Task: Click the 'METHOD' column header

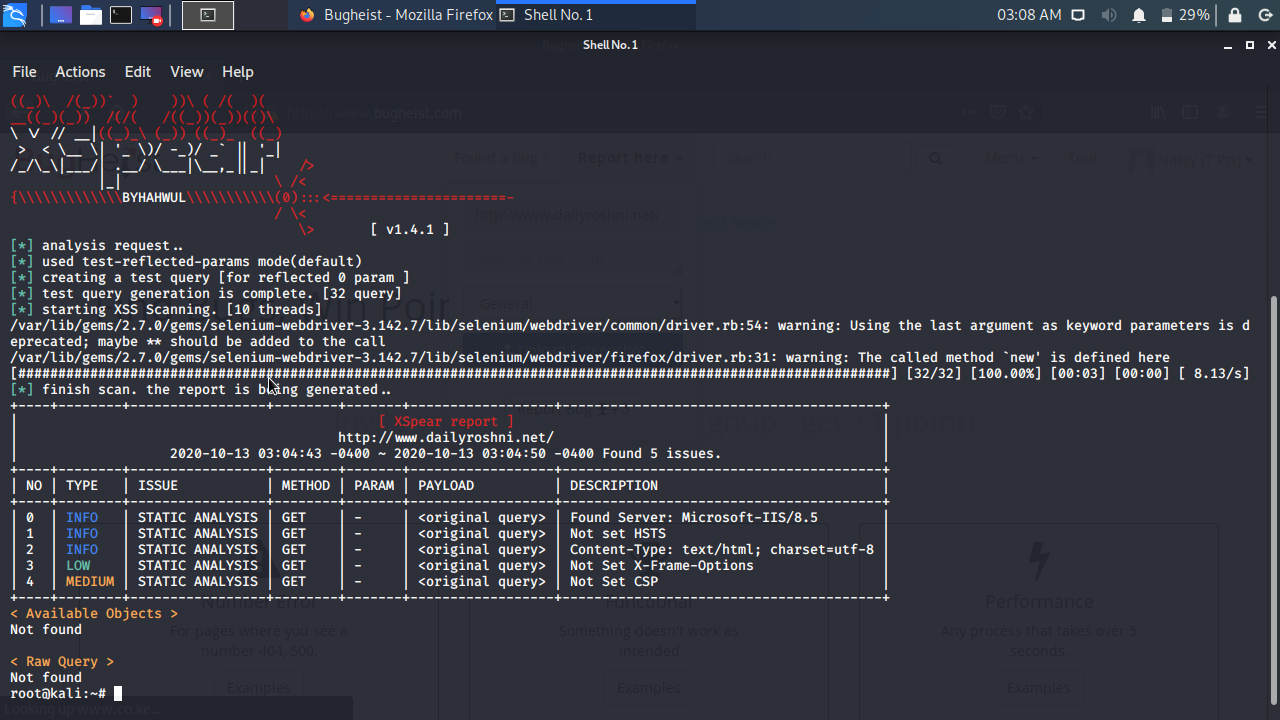Action: click(x=306, y=485)
